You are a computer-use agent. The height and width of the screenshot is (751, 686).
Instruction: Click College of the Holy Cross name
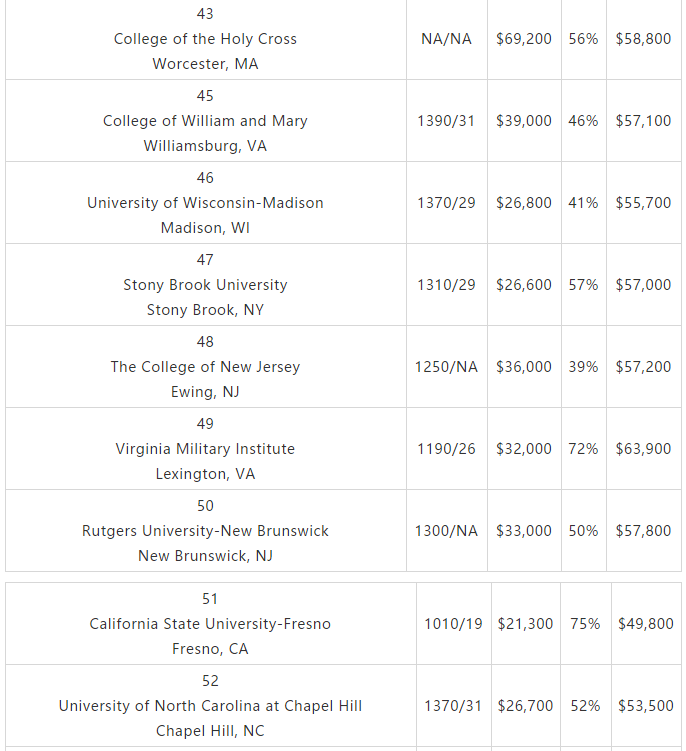point(205,39)
